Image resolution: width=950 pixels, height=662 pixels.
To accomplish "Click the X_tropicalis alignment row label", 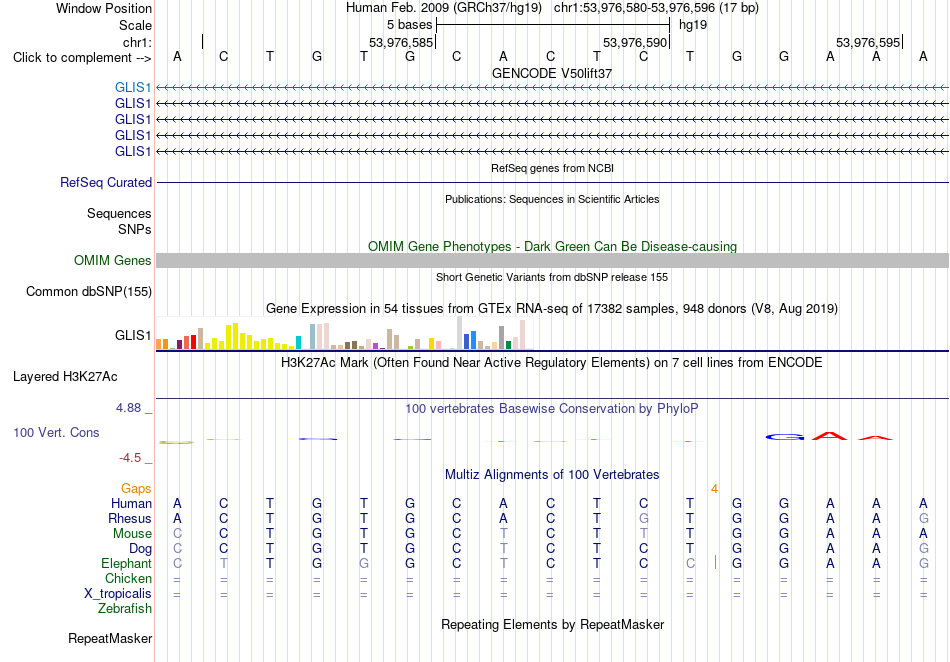I will tap(118, 594).
